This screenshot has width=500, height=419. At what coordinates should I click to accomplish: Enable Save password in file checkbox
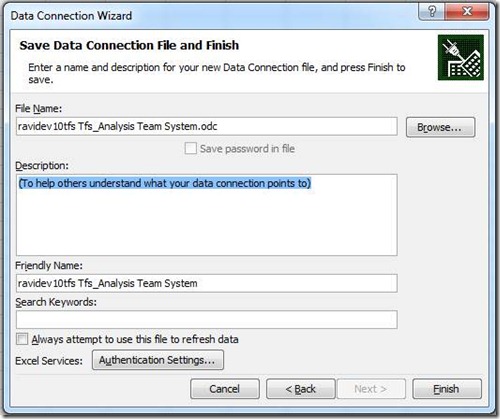click(x=190, y=148)
